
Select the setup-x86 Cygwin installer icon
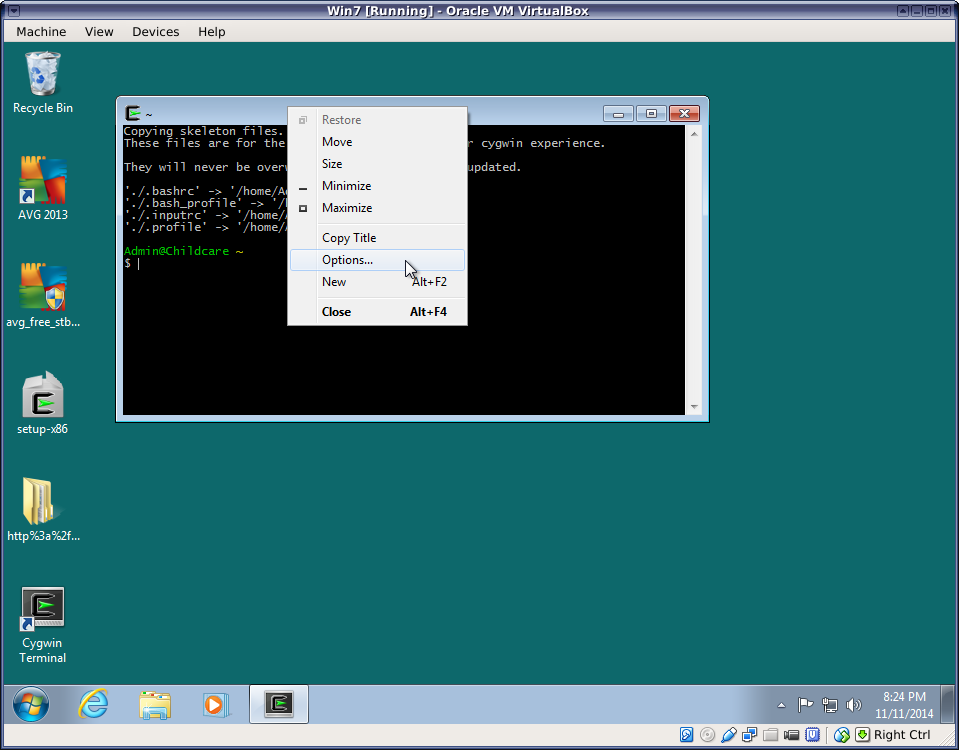[x=43, y=403]
